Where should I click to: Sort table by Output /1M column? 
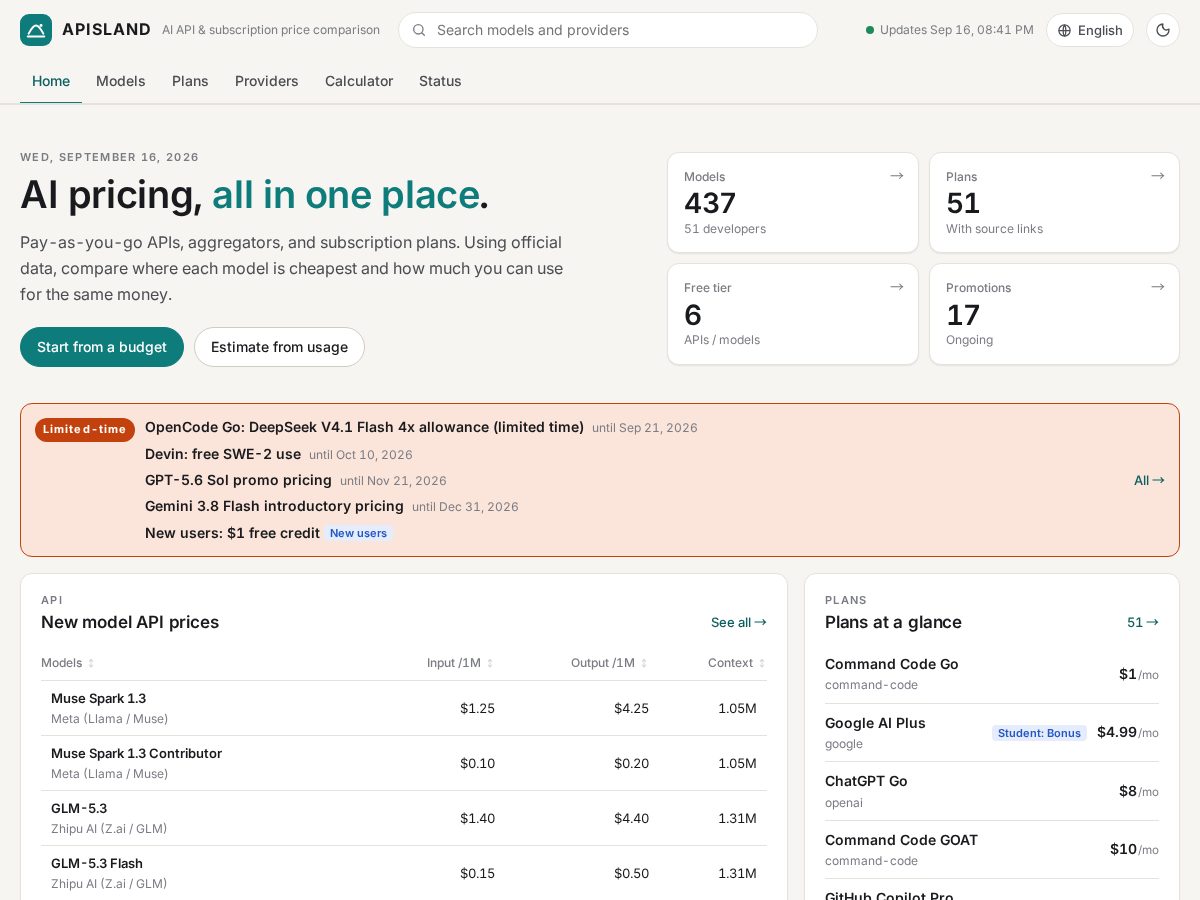609,663
